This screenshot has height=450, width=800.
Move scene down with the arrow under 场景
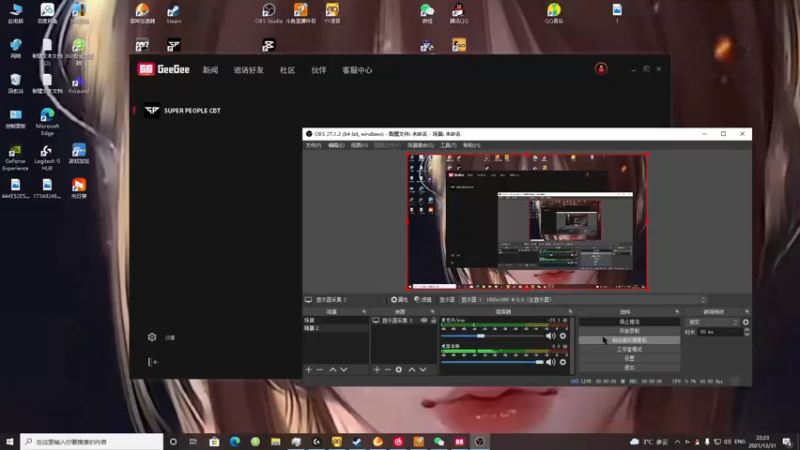[344, 369]
